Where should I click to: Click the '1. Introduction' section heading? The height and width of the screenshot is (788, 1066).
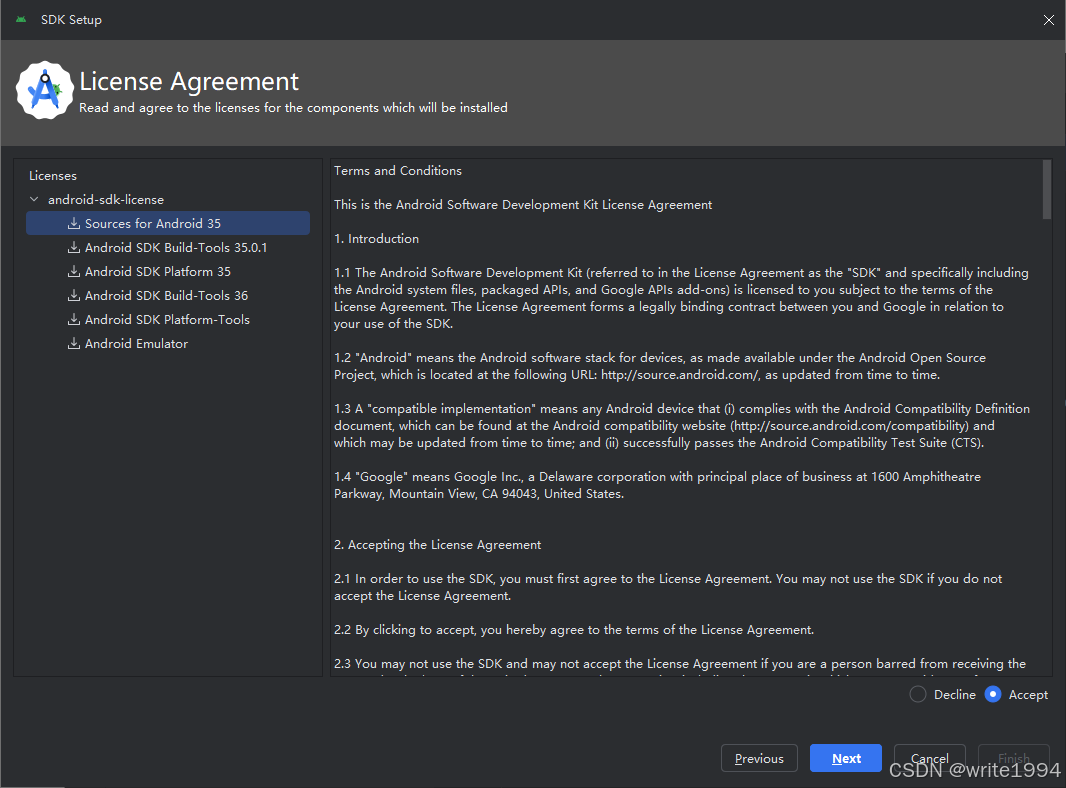(x=377, y=239)
